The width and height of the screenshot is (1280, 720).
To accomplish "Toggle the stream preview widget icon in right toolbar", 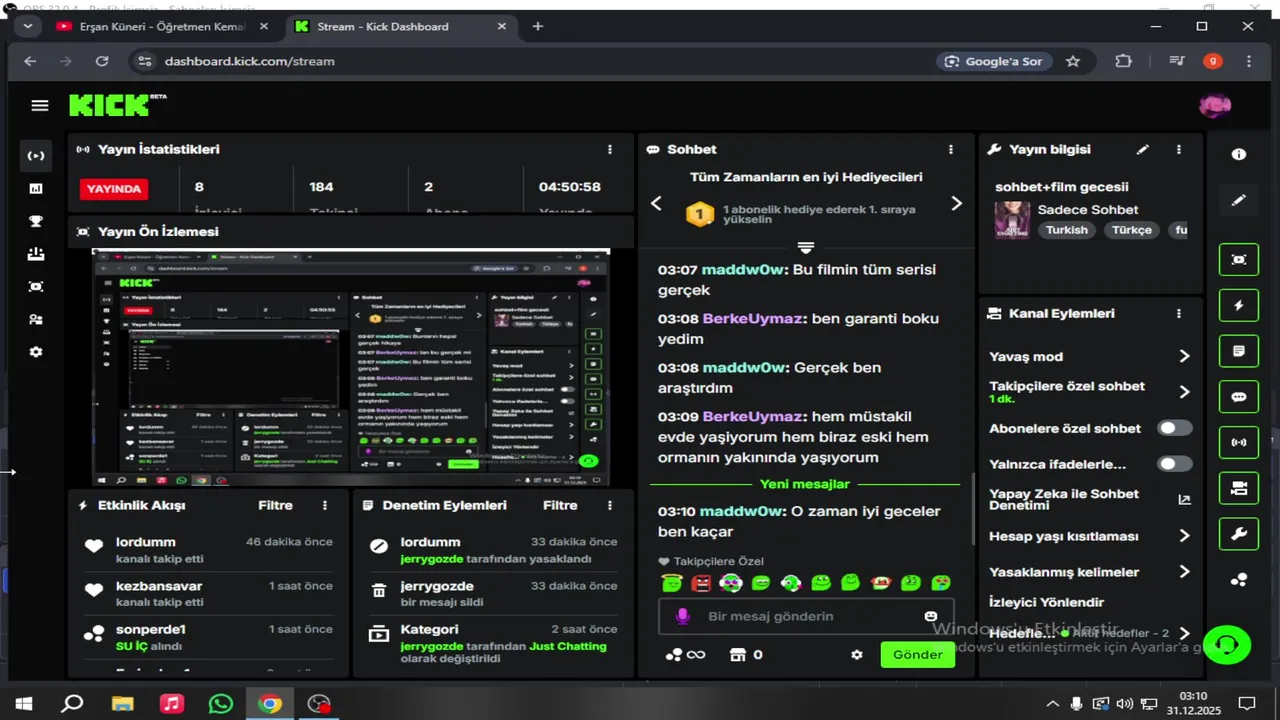I will click(1239, 259).
